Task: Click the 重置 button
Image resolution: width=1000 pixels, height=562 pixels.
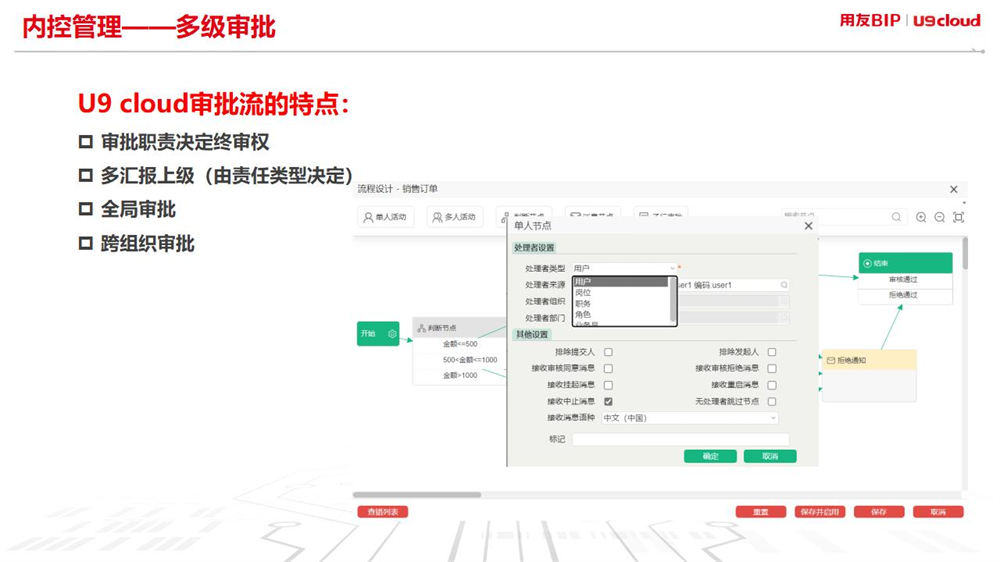Action: [x=760, y=512]
